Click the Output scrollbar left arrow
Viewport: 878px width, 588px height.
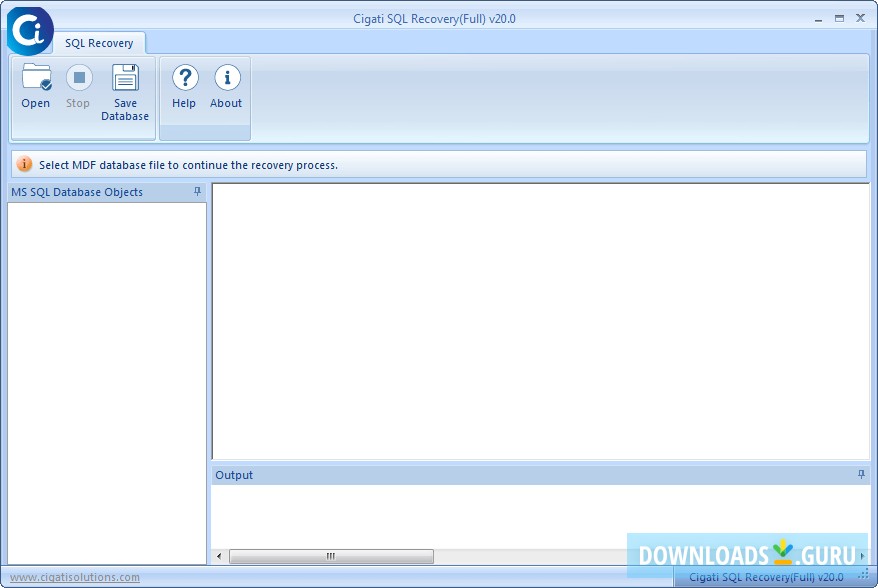[219, 556]
